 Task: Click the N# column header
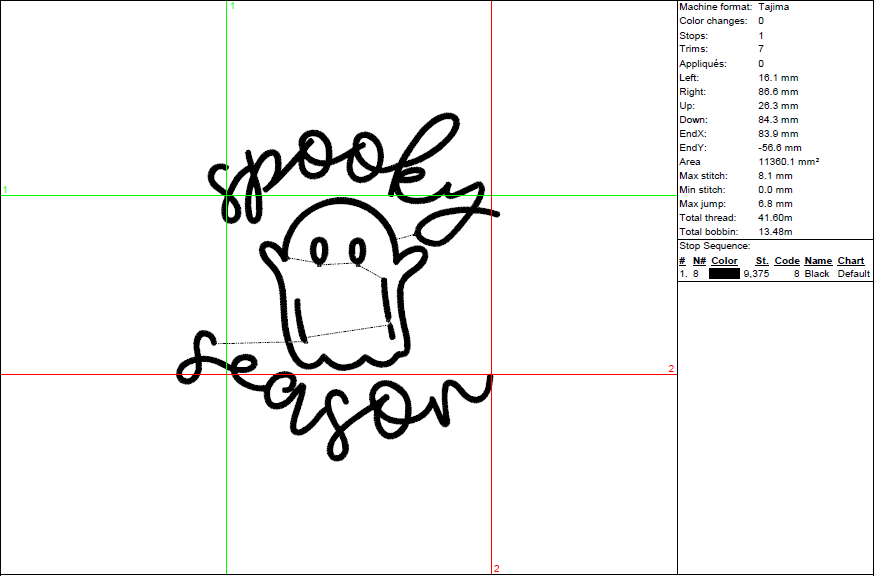(x=698, y=261)
